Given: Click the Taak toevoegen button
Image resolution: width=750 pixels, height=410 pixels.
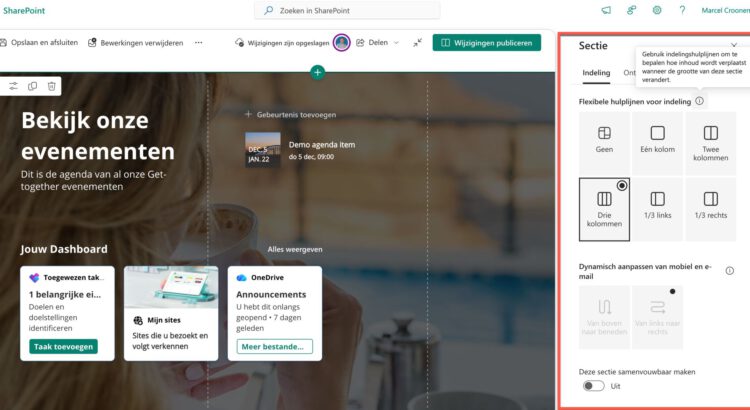Looking at the screenshot, I should point(63,346).
